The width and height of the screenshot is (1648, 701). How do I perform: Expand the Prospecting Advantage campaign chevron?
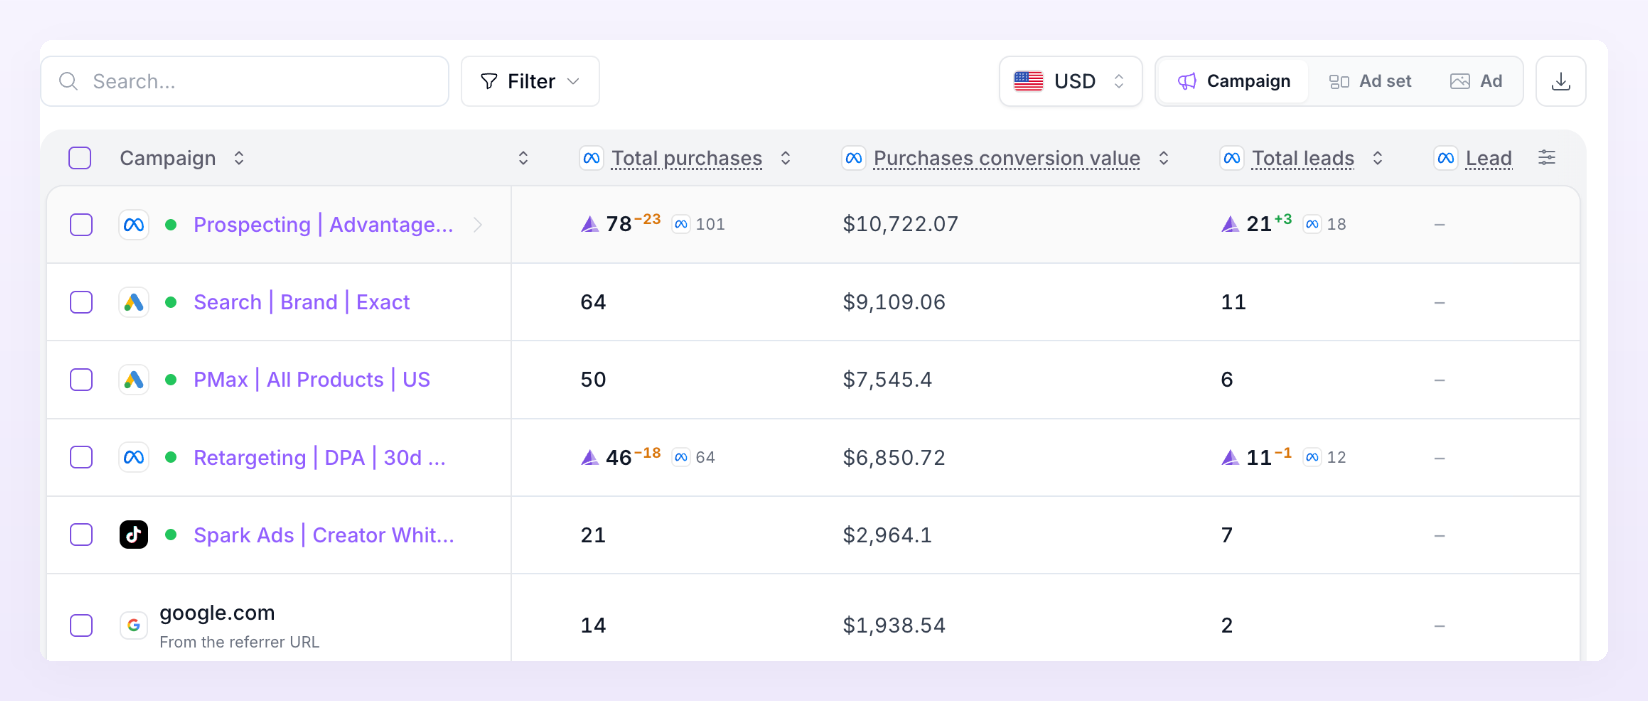478,225
